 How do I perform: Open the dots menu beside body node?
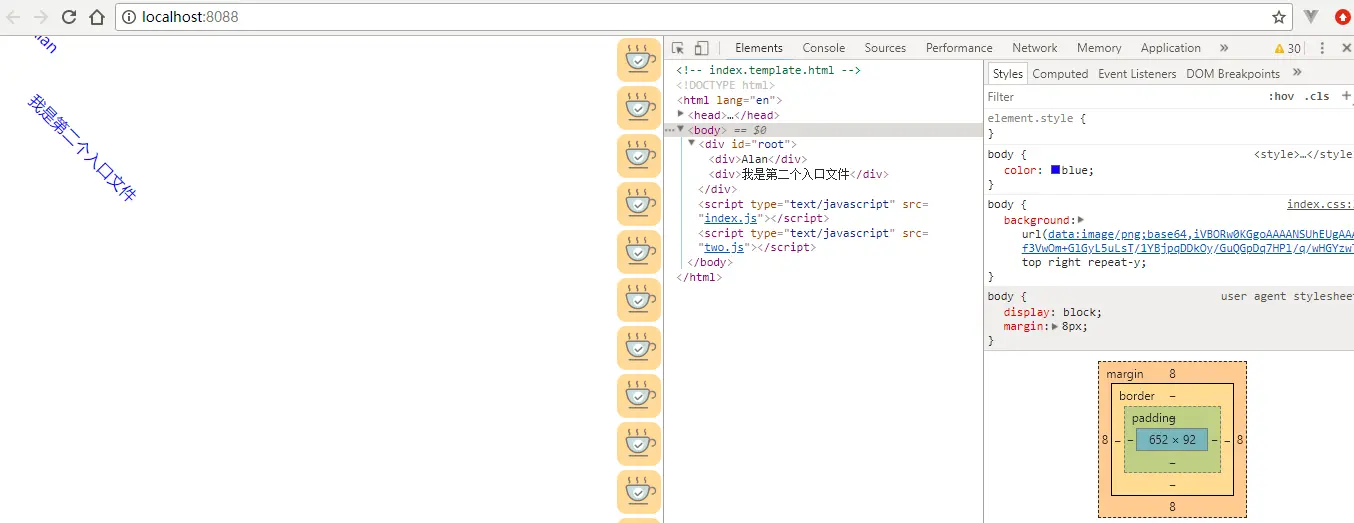tap(670, 130)
